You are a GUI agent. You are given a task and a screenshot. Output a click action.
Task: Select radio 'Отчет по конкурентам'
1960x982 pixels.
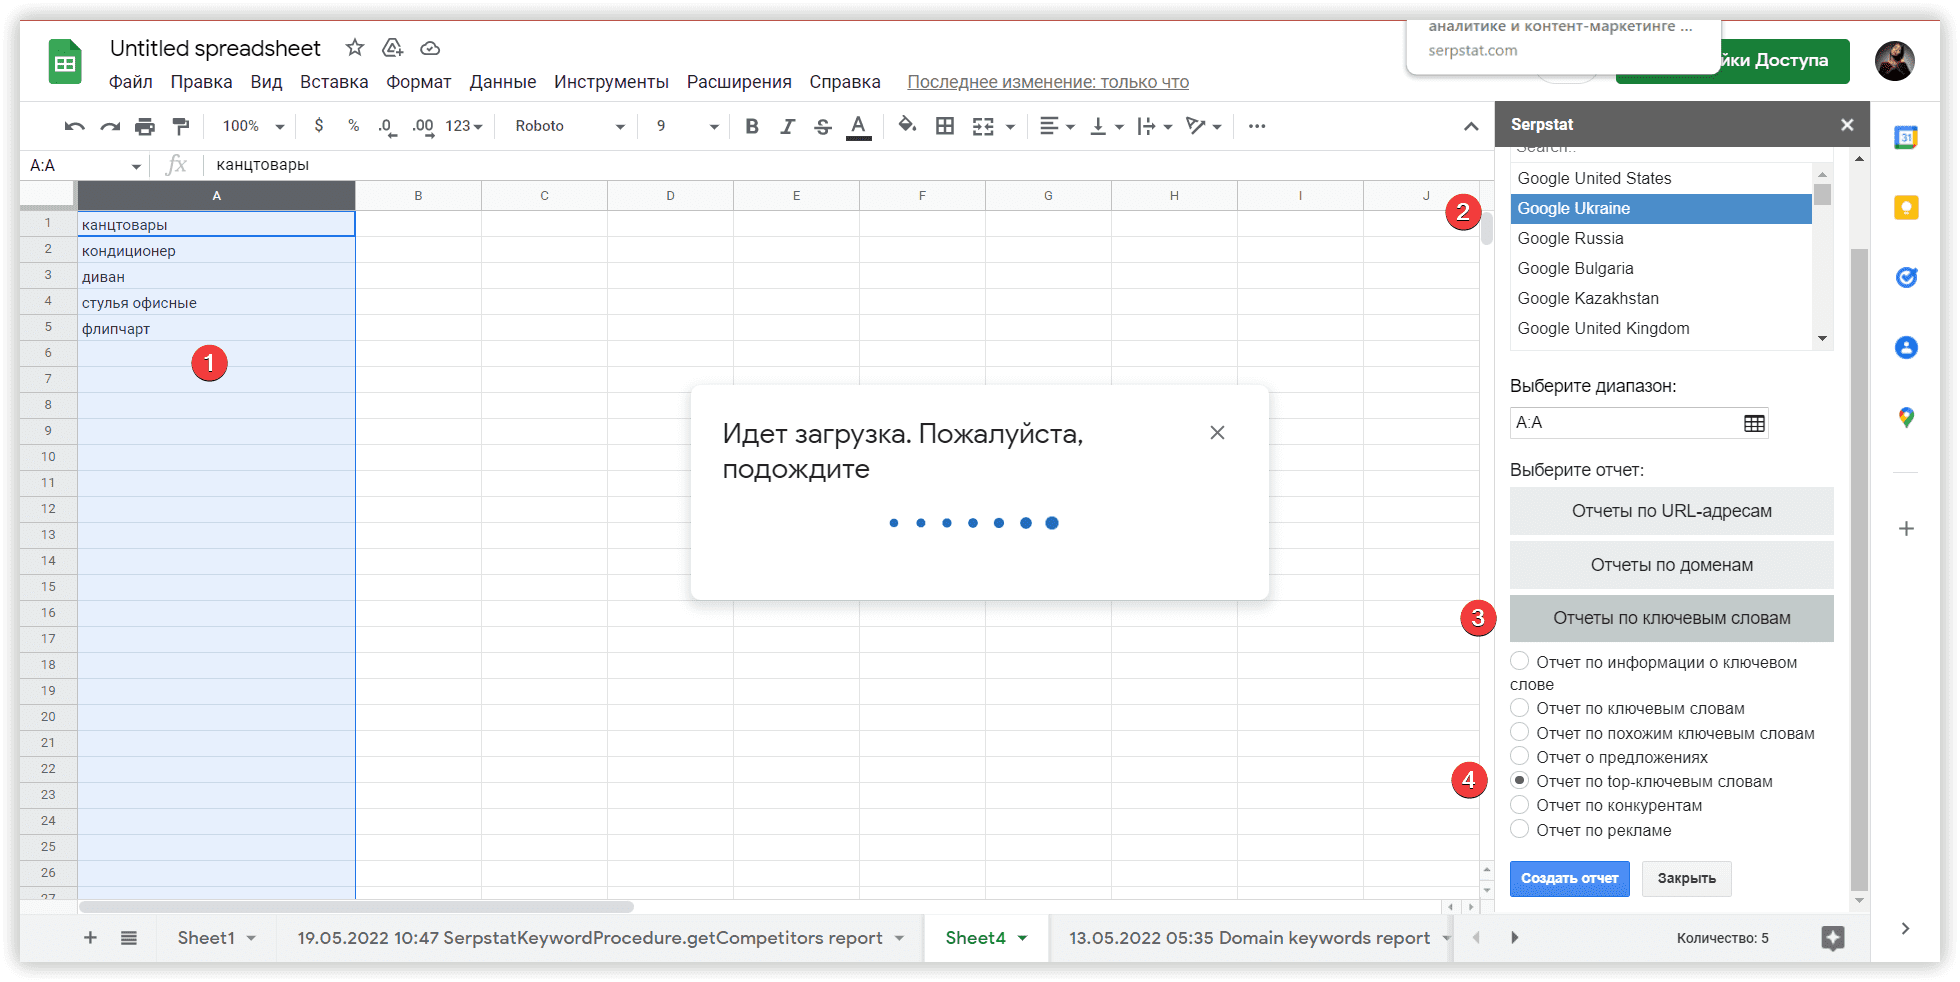point(1519,804)
